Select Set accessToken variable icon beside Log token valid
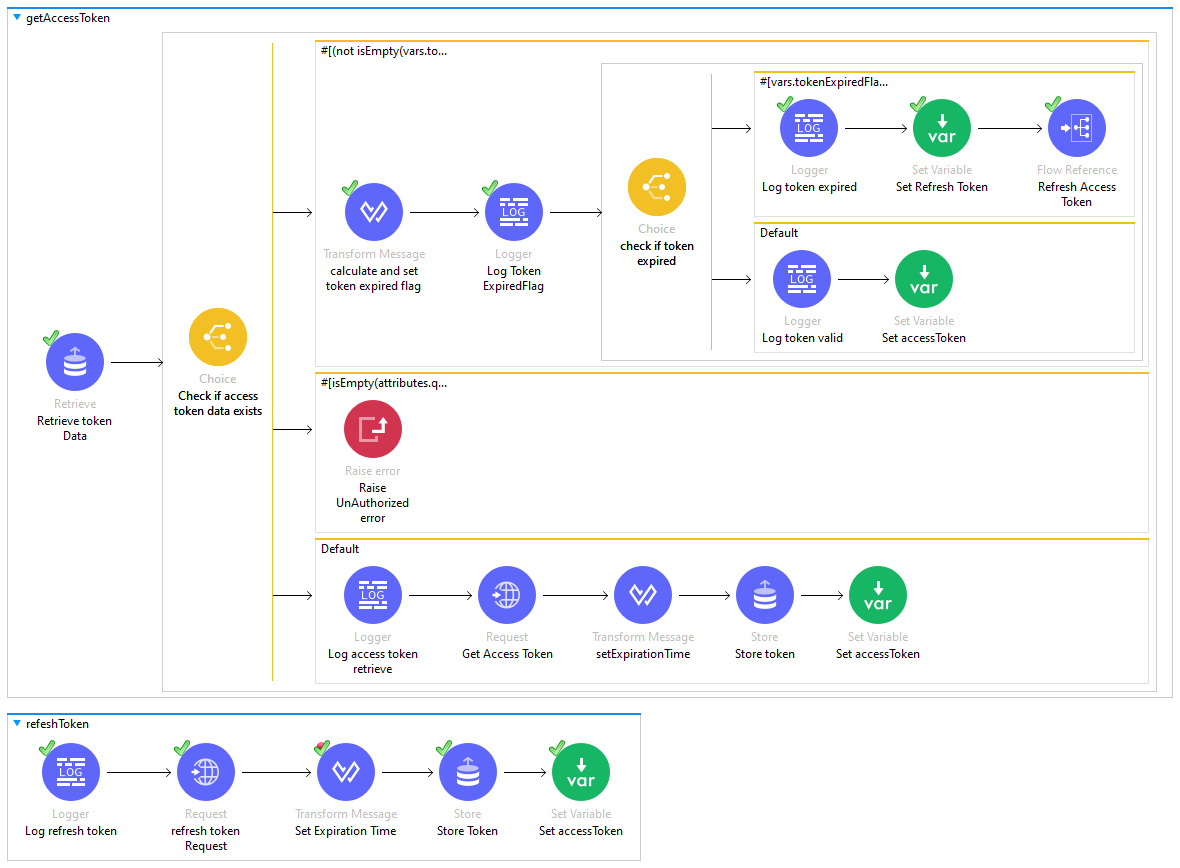The width and height of the screenshot is (1180, 868). (923, 279)
